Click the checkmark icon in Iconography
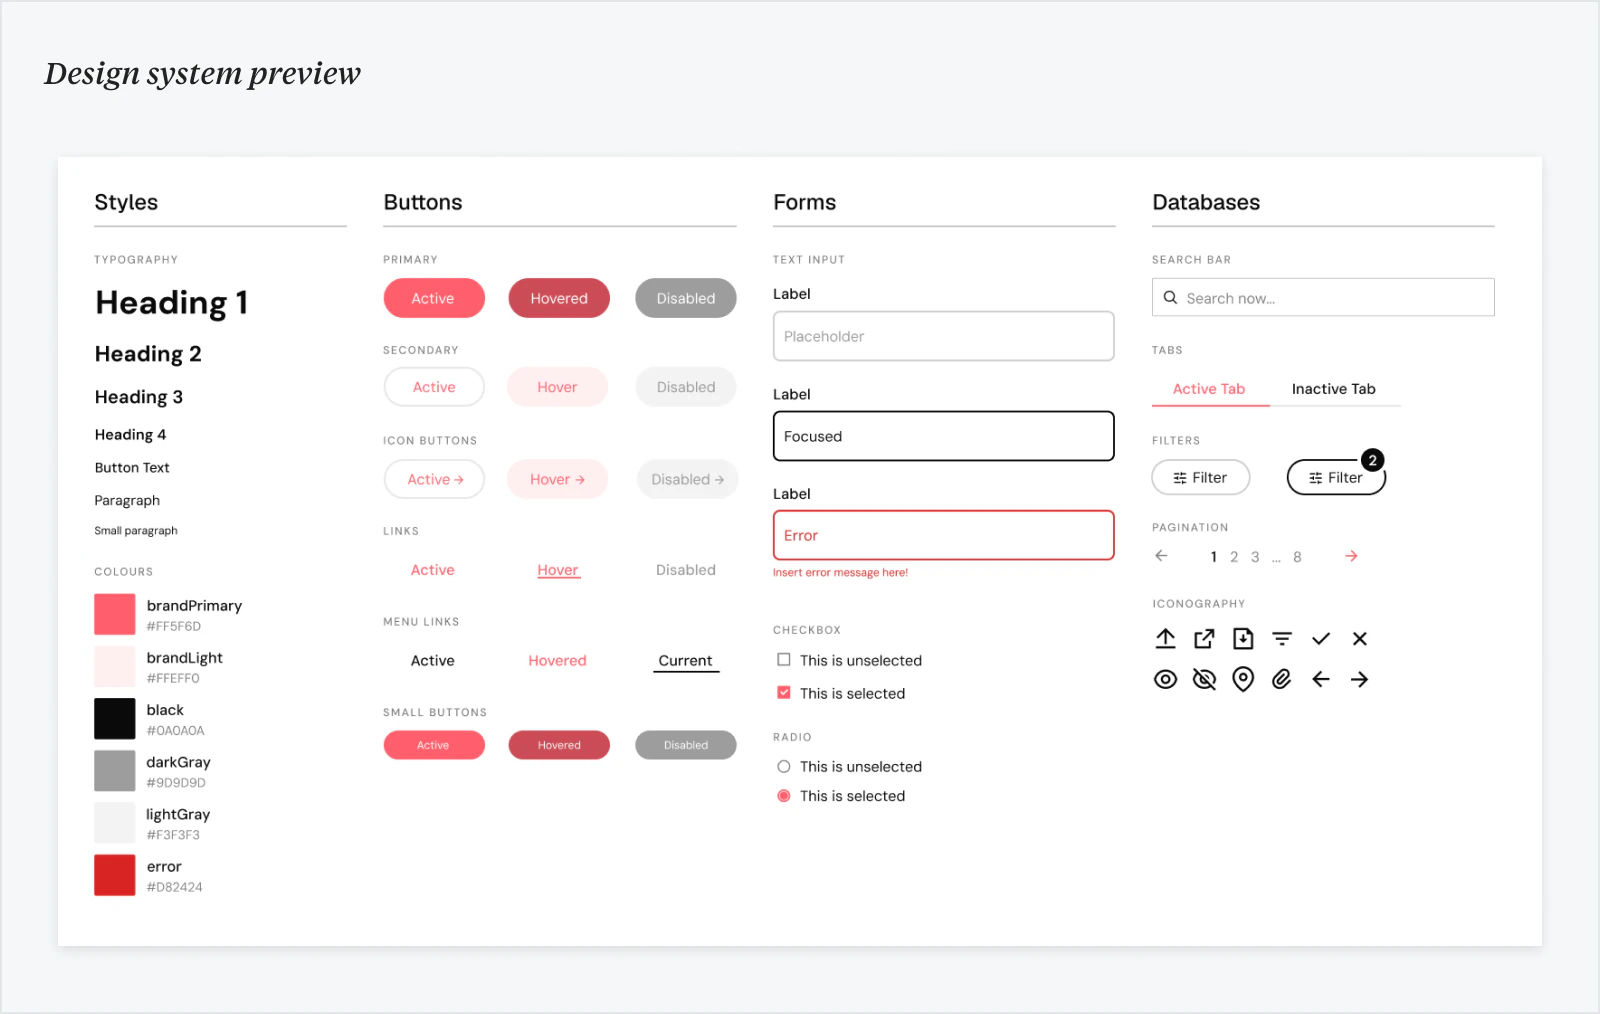This screenshot has width=1600, height=1014. (1321, 639)
